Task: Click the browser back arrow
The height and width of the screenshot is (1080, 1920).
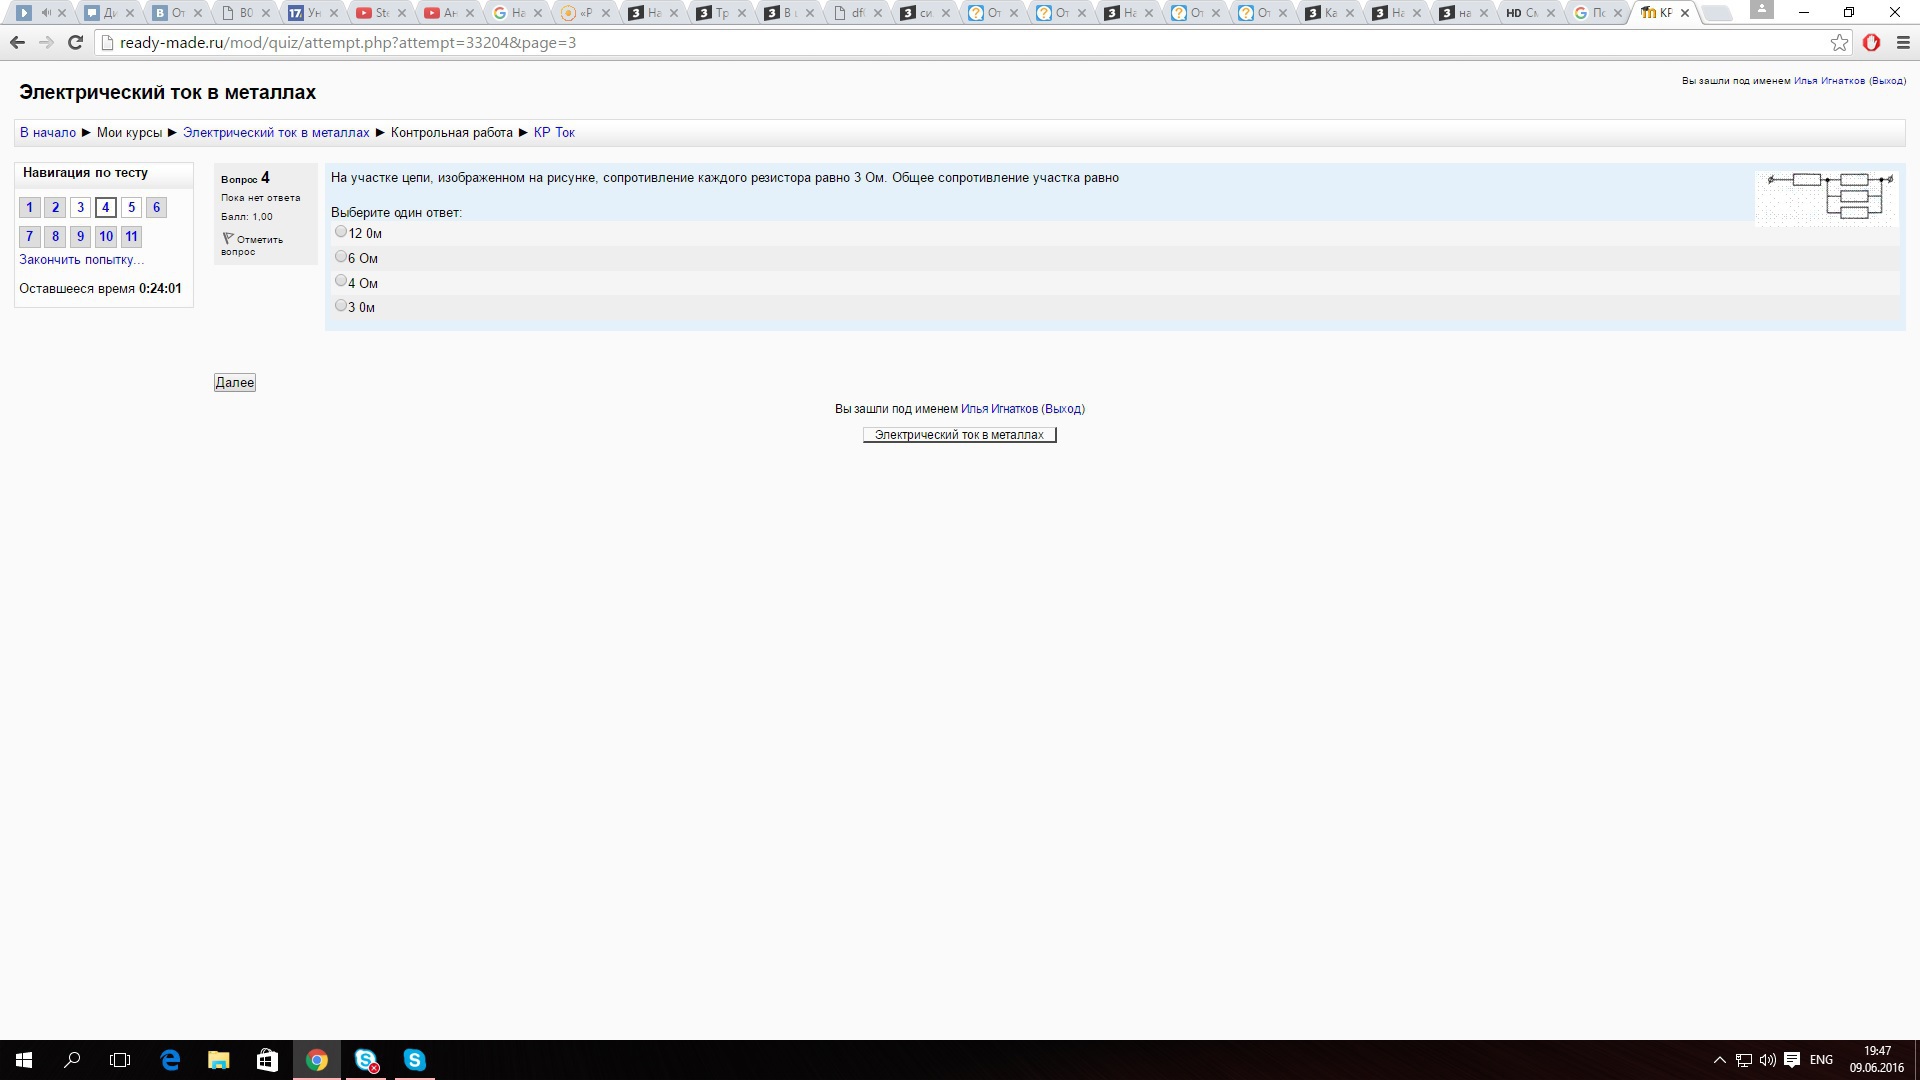Action: click(17, 43)
